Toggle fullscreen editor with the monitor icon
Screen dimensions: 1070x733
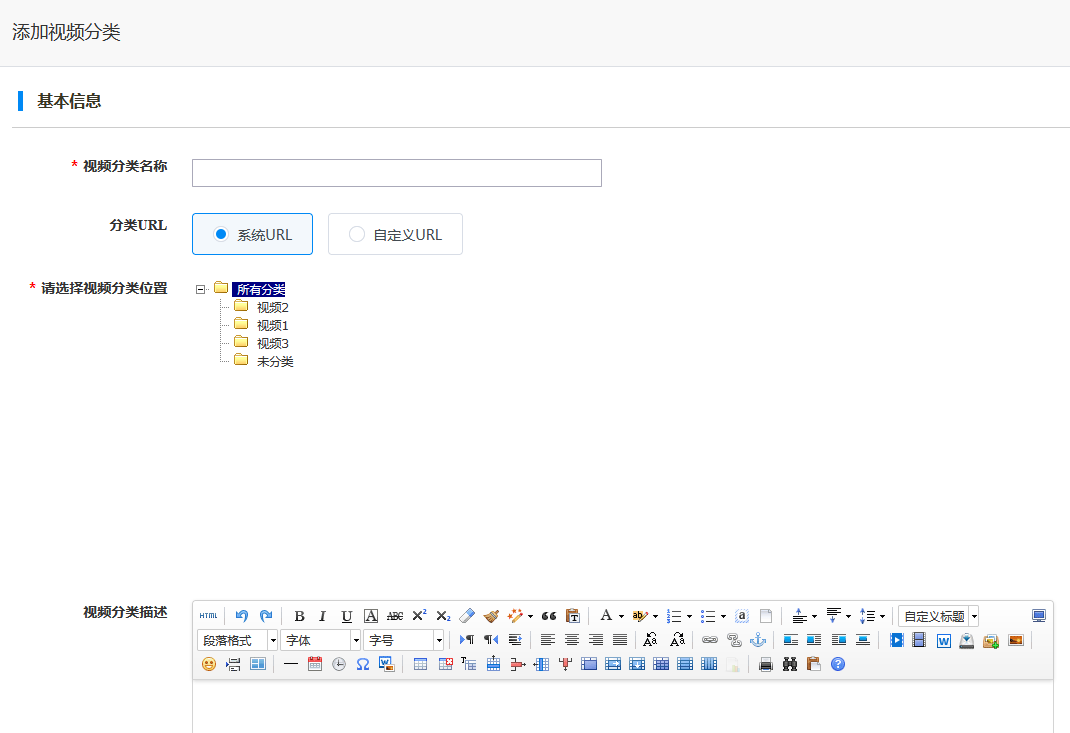pos(1039,616)
